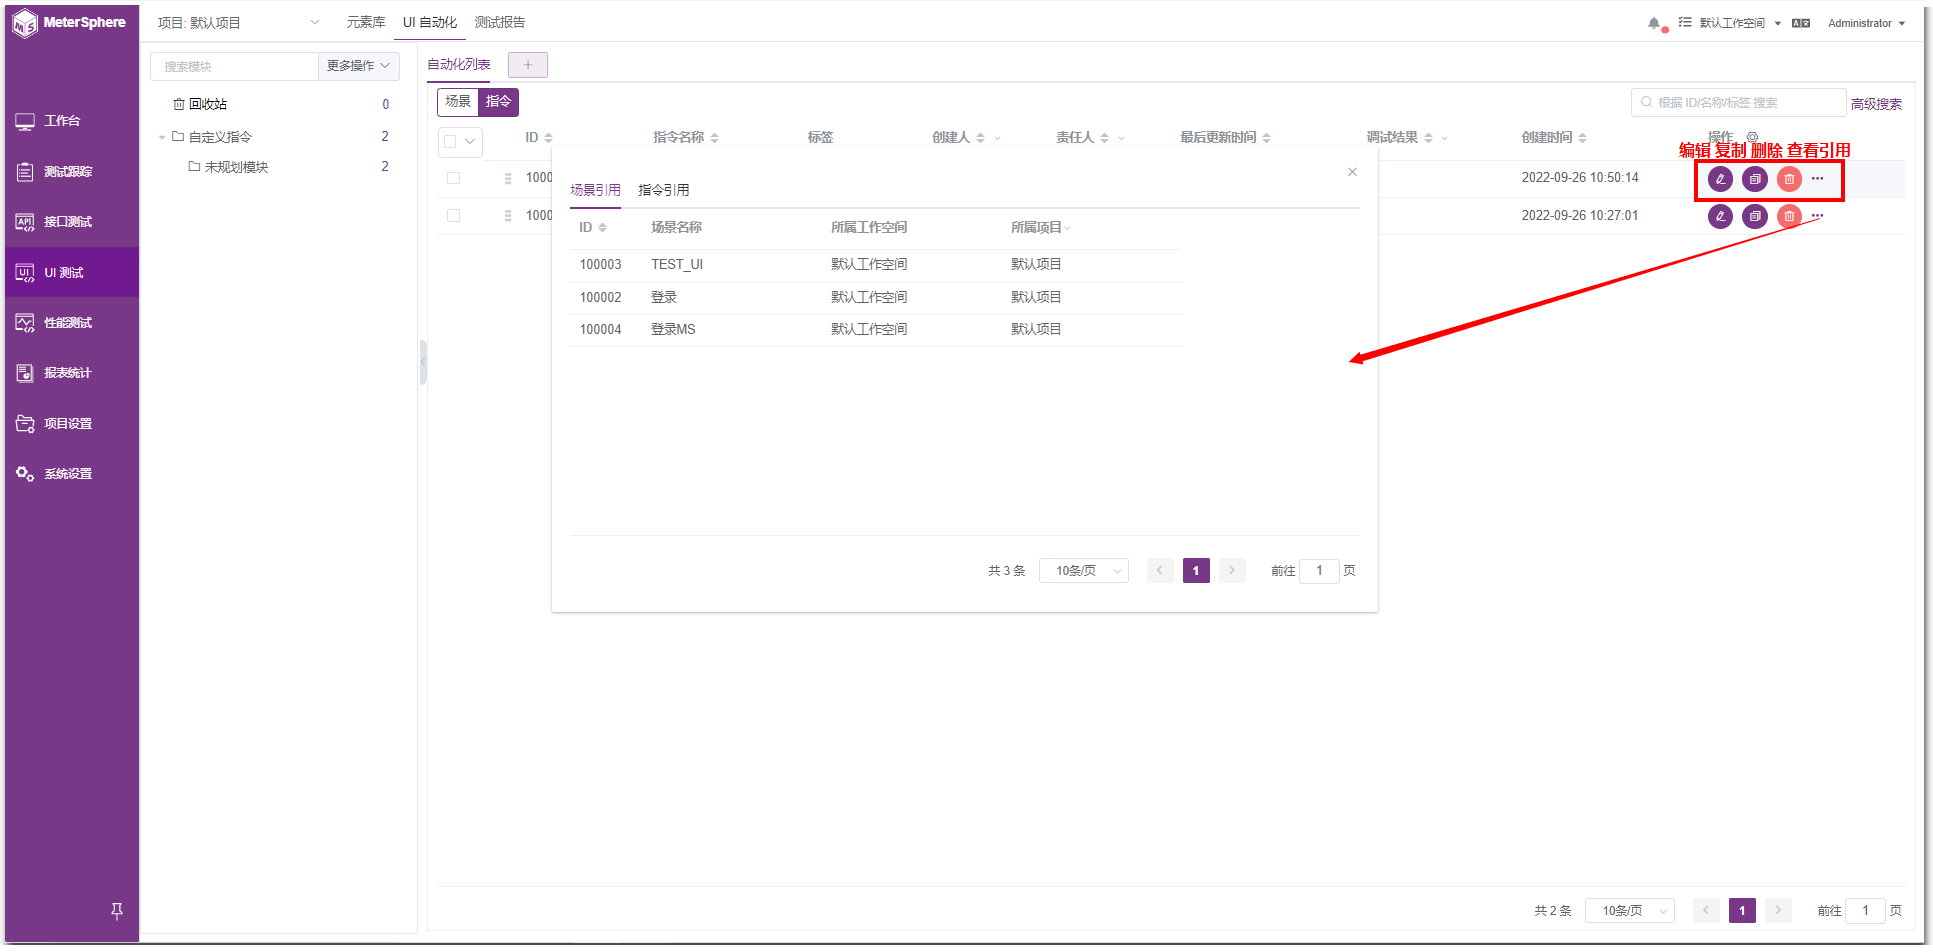Open the 项目: 默认项目 dropdown
The image size is (1933, 952).
239,23
